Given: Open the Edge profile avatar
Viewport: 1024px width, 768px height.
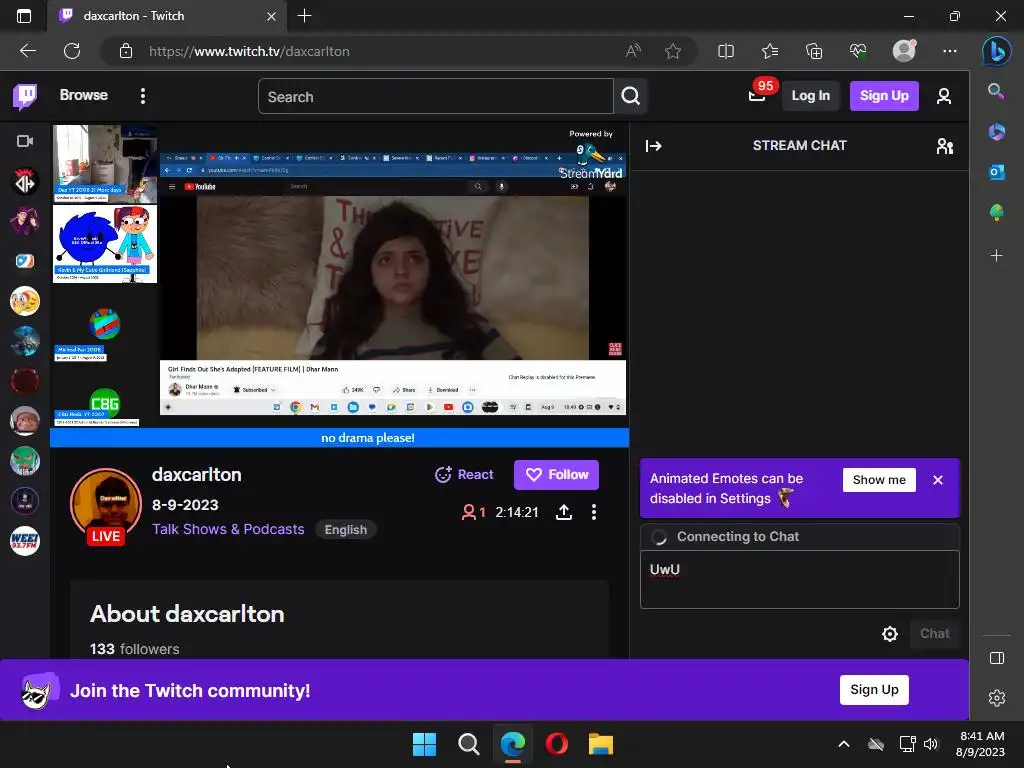Looking at the screenshot, I should pos(904,51).
